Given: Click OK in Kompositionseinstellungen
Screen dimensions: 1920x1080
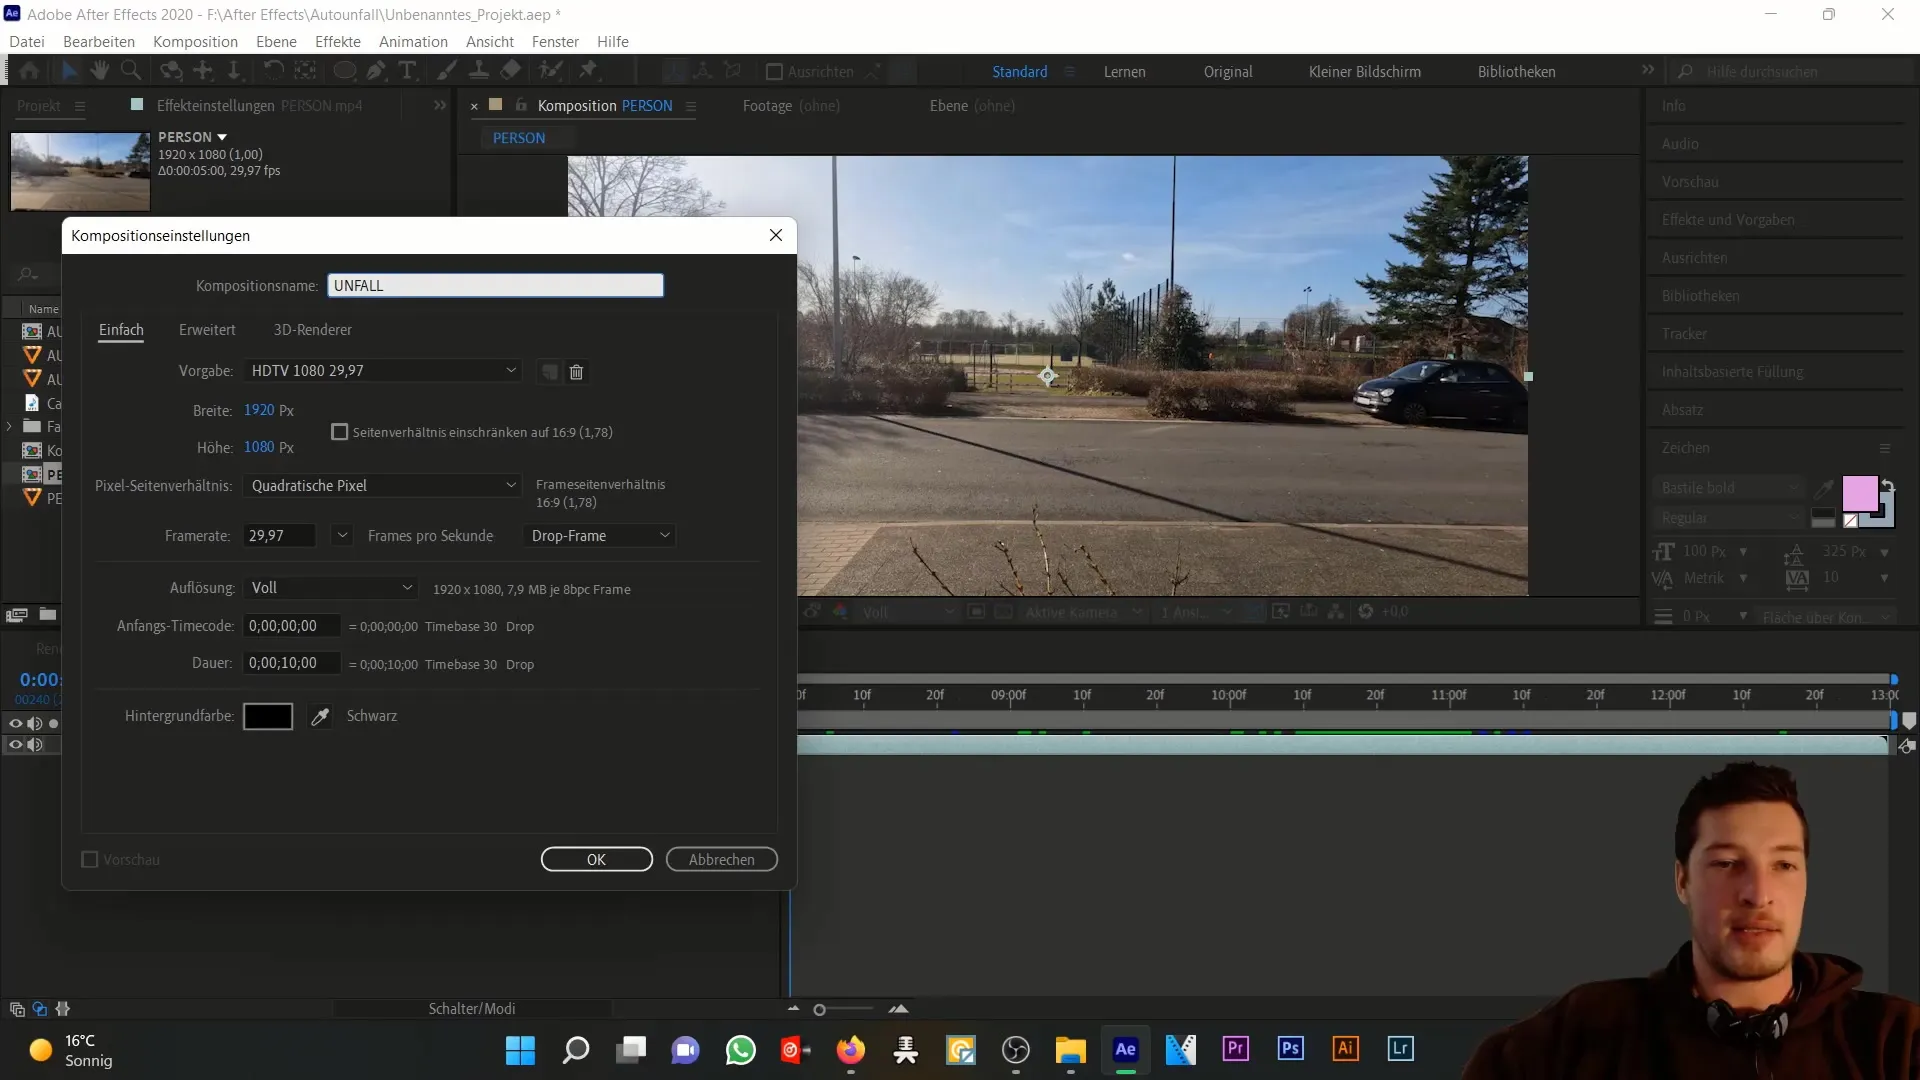Looking at the screenshot, I should [x=597, y=860].
